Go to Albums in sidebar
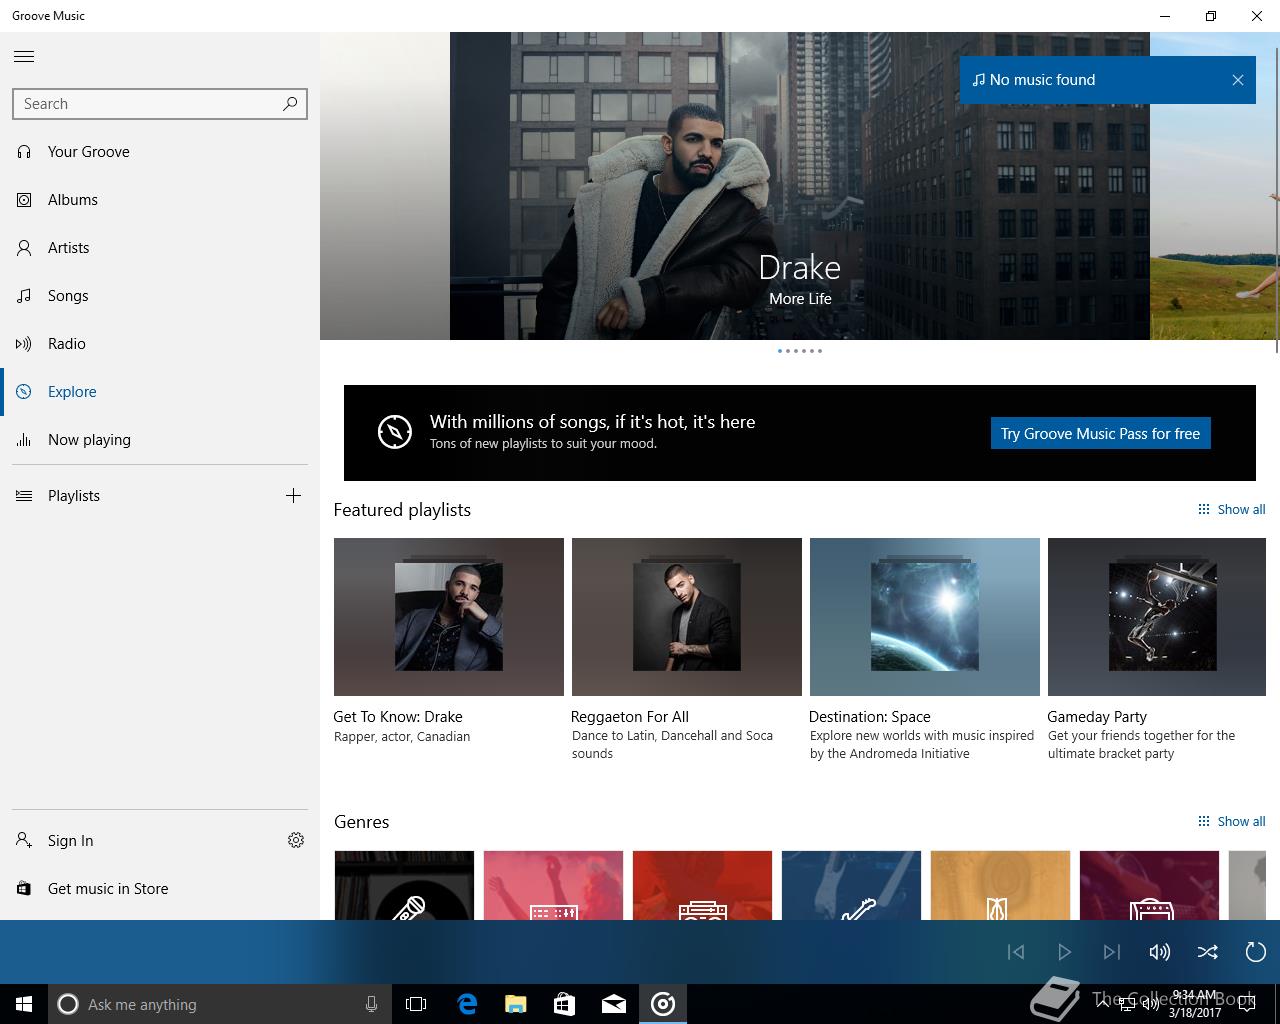The width and height of the screenshot is (1280, 1024). point(160,200)
